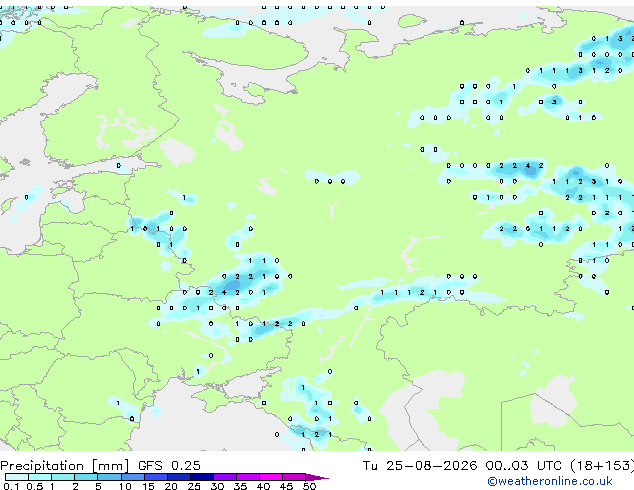634x490 pixels.
Task: Click the 'GFS 0.25' model label
Action: pyautogui.click(x=169, y=466)
